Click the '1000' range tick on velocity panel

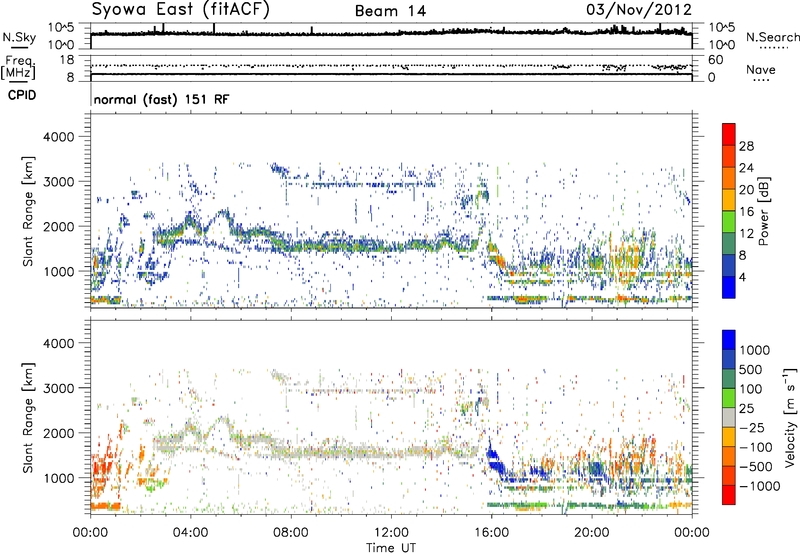click(58, 478)
